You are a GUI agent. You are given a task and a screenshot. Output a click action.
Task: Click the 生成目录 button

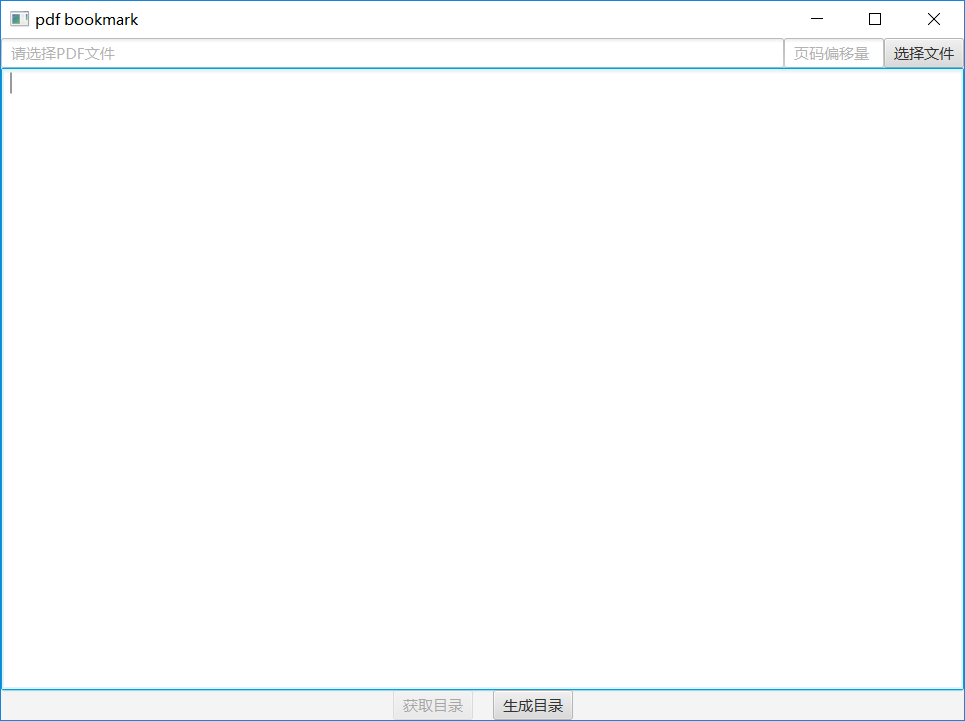pos(533,705)
